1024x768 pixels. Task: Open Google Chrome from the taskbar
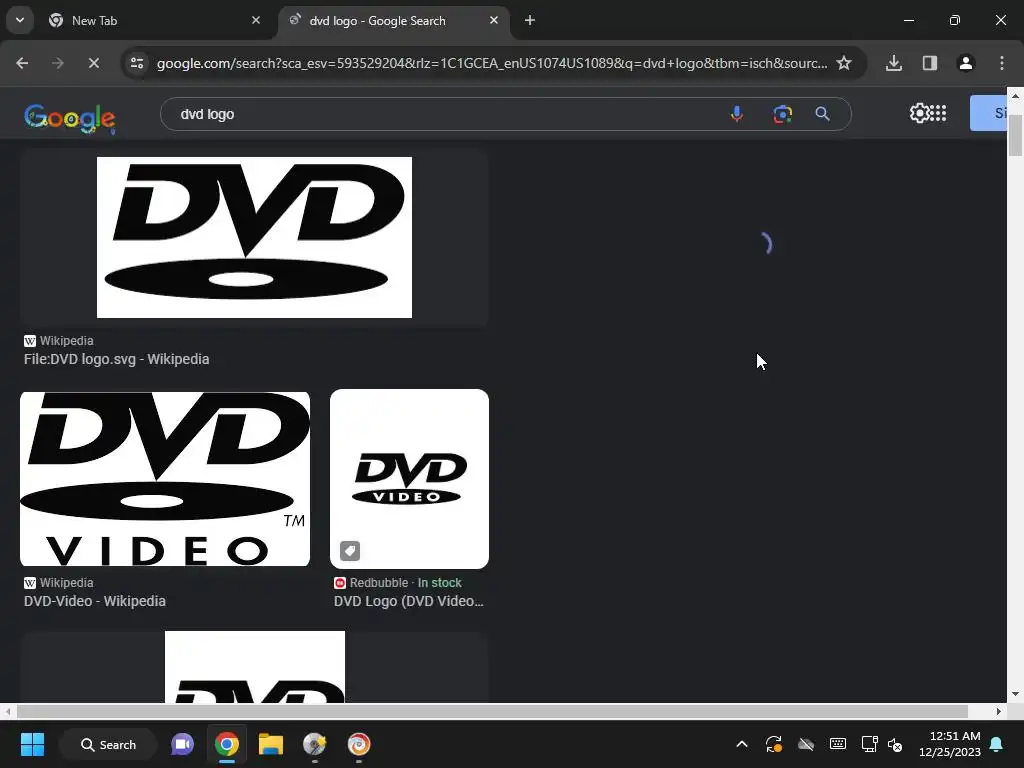[227, 744]
